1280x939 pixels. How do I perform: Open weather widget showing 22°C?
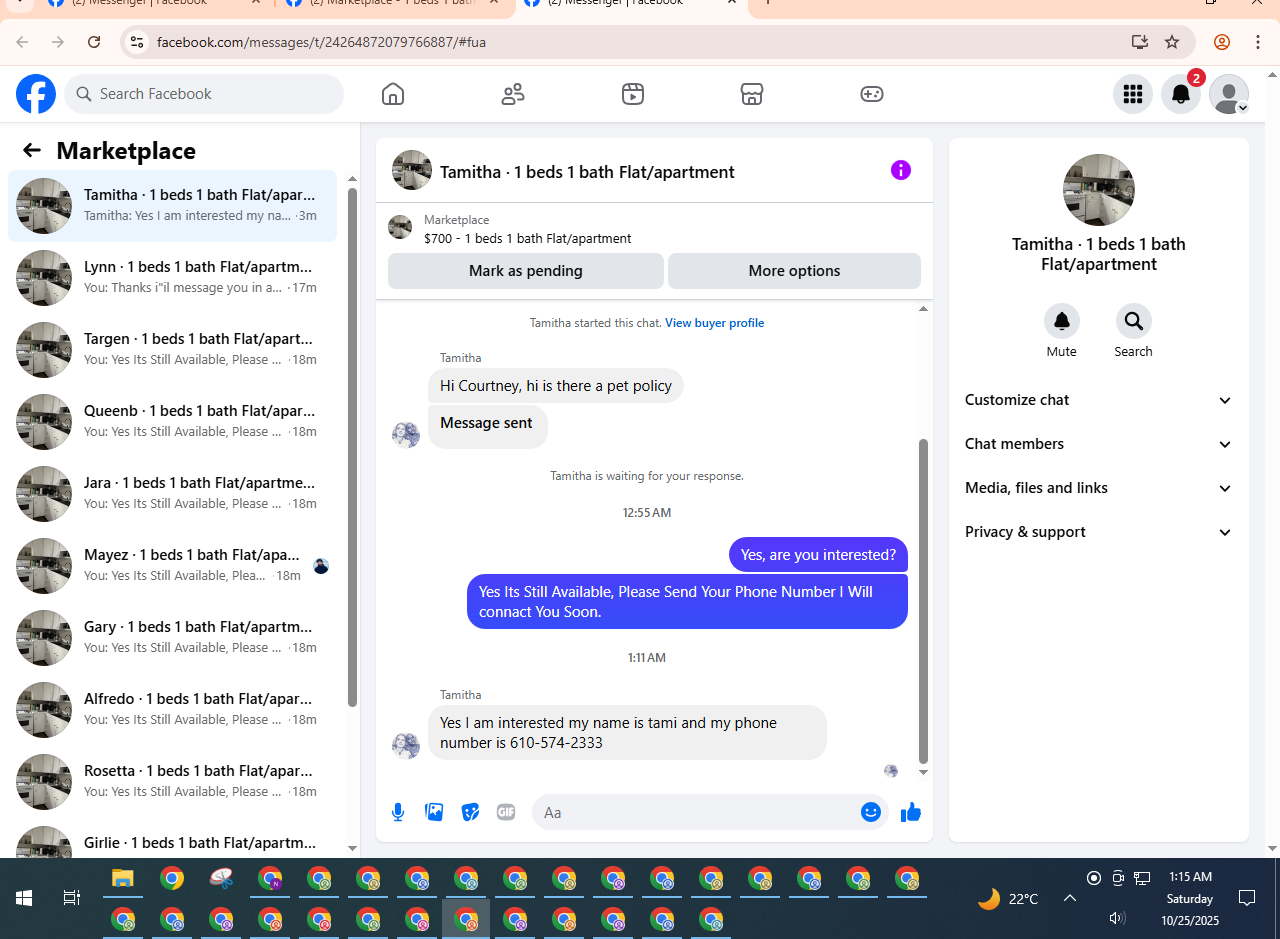[1008, 898]
